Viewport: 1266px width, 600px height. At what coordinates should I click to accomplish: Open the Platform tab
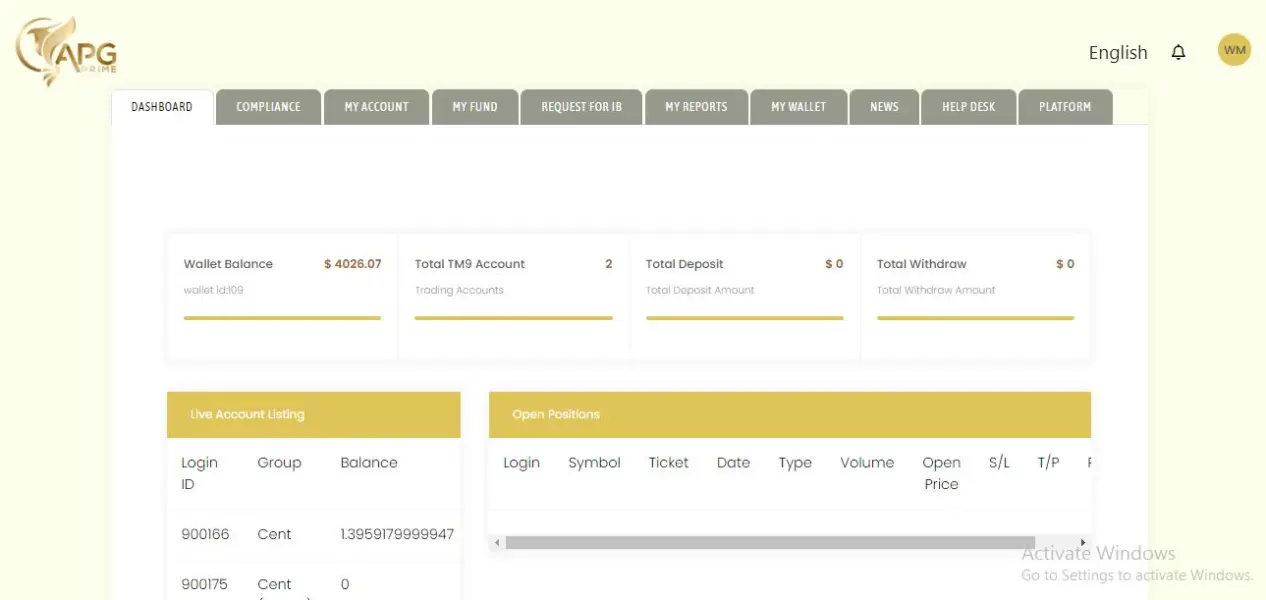click(1064, 107)
